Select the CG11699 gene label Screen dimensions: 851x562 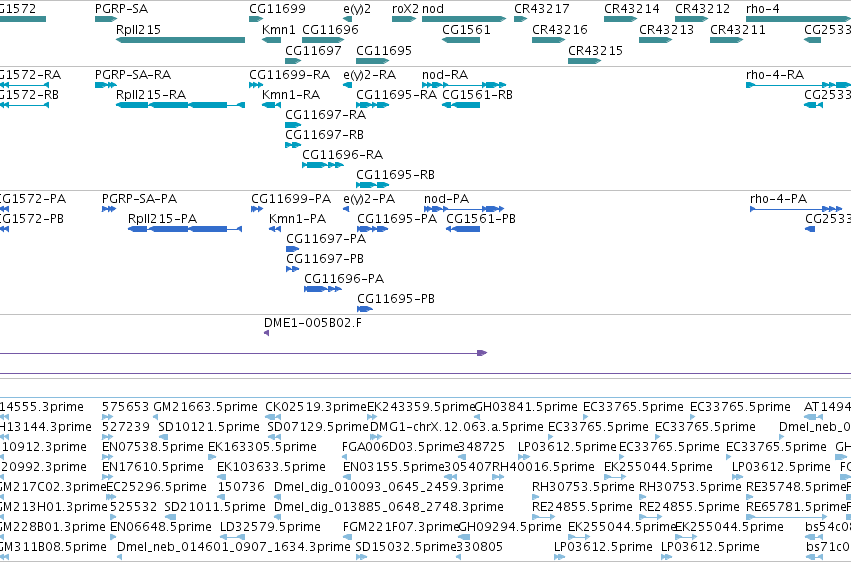coord(277,9)
